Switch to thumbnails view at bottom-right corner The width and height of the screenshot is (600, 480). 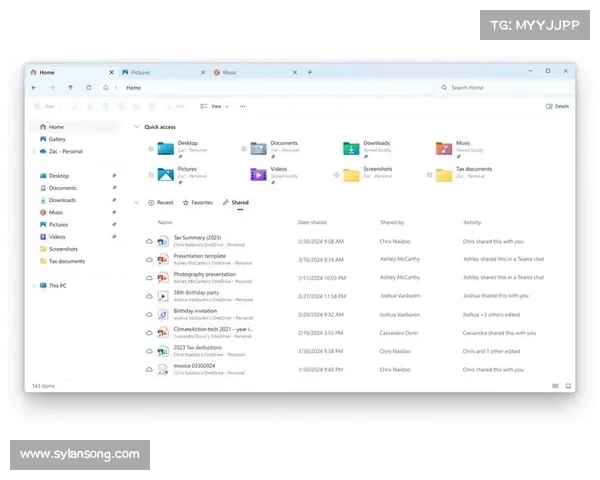pos(568,385)
